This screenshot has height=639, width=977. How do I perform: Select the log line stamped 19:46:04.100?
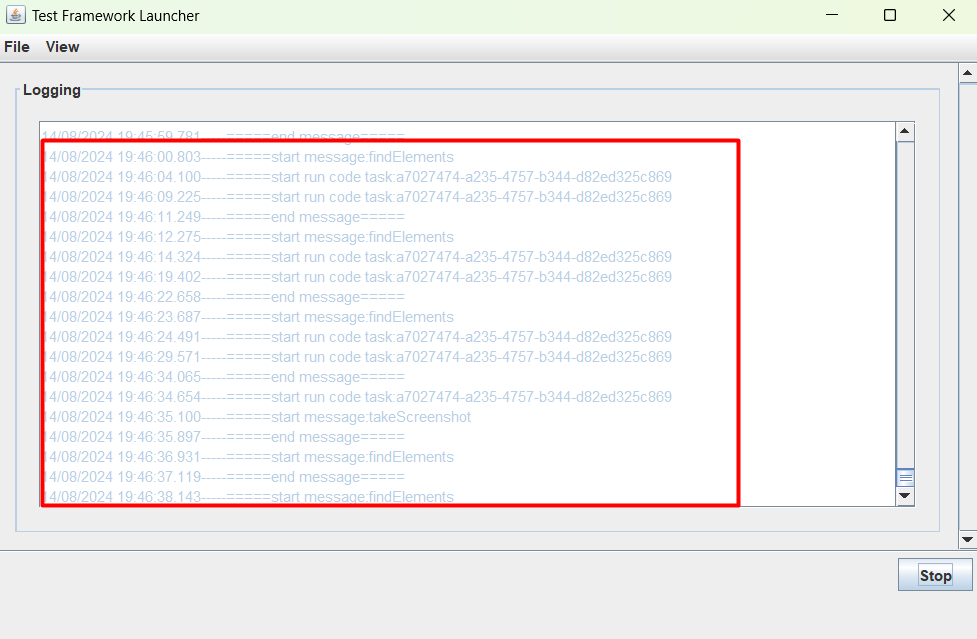(357, 177)
